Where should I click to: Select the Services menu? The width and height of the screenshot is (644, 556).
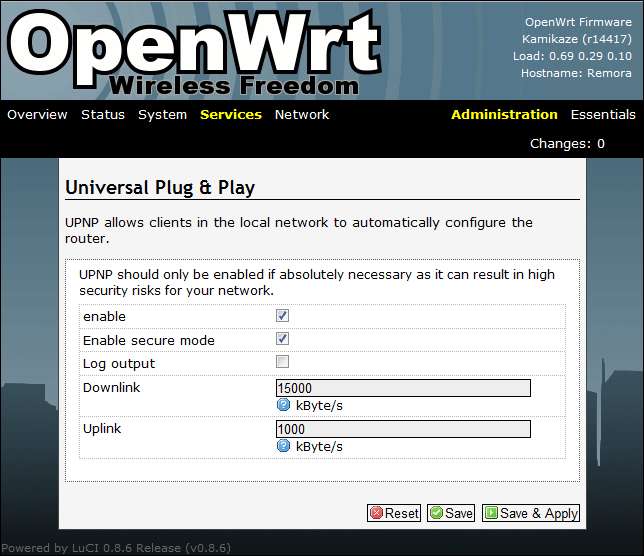pyautogui.click(x=231, y=115)
